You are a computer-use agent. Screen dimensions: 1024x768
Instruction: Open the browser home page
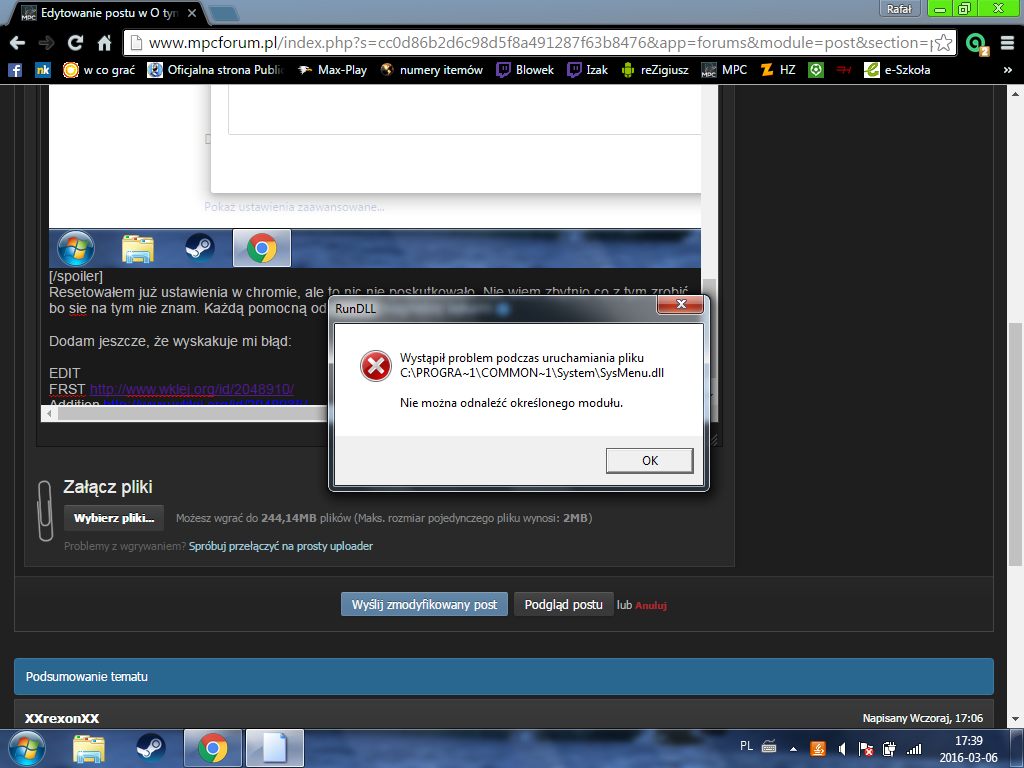(x=104, y=43)
